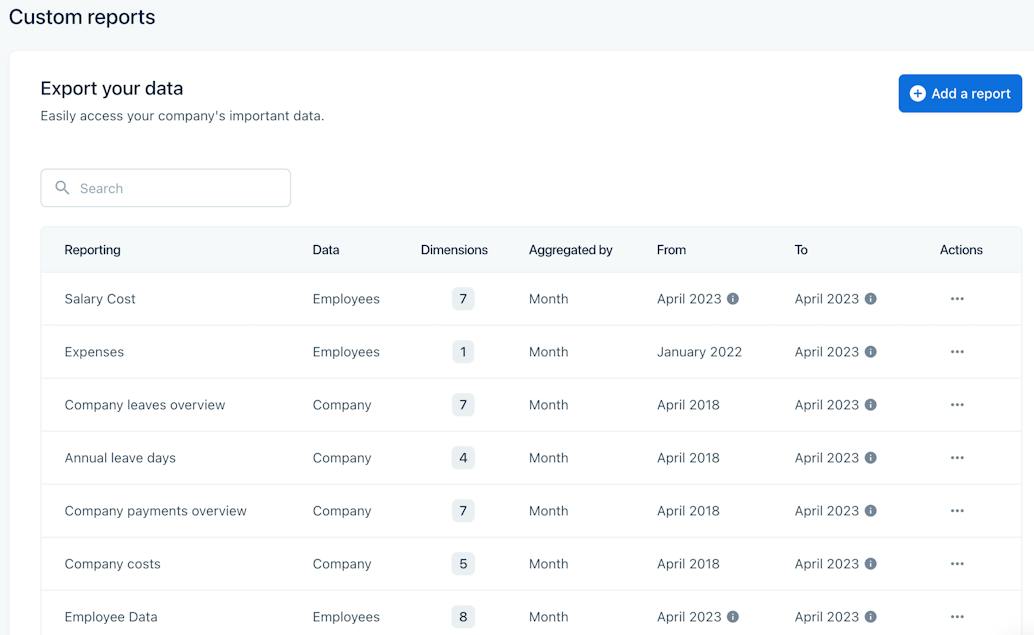The width and height of the screenshot is (1034, 635).
Task: Select the Annual leave days report name
Action: (x=120, y=458)
